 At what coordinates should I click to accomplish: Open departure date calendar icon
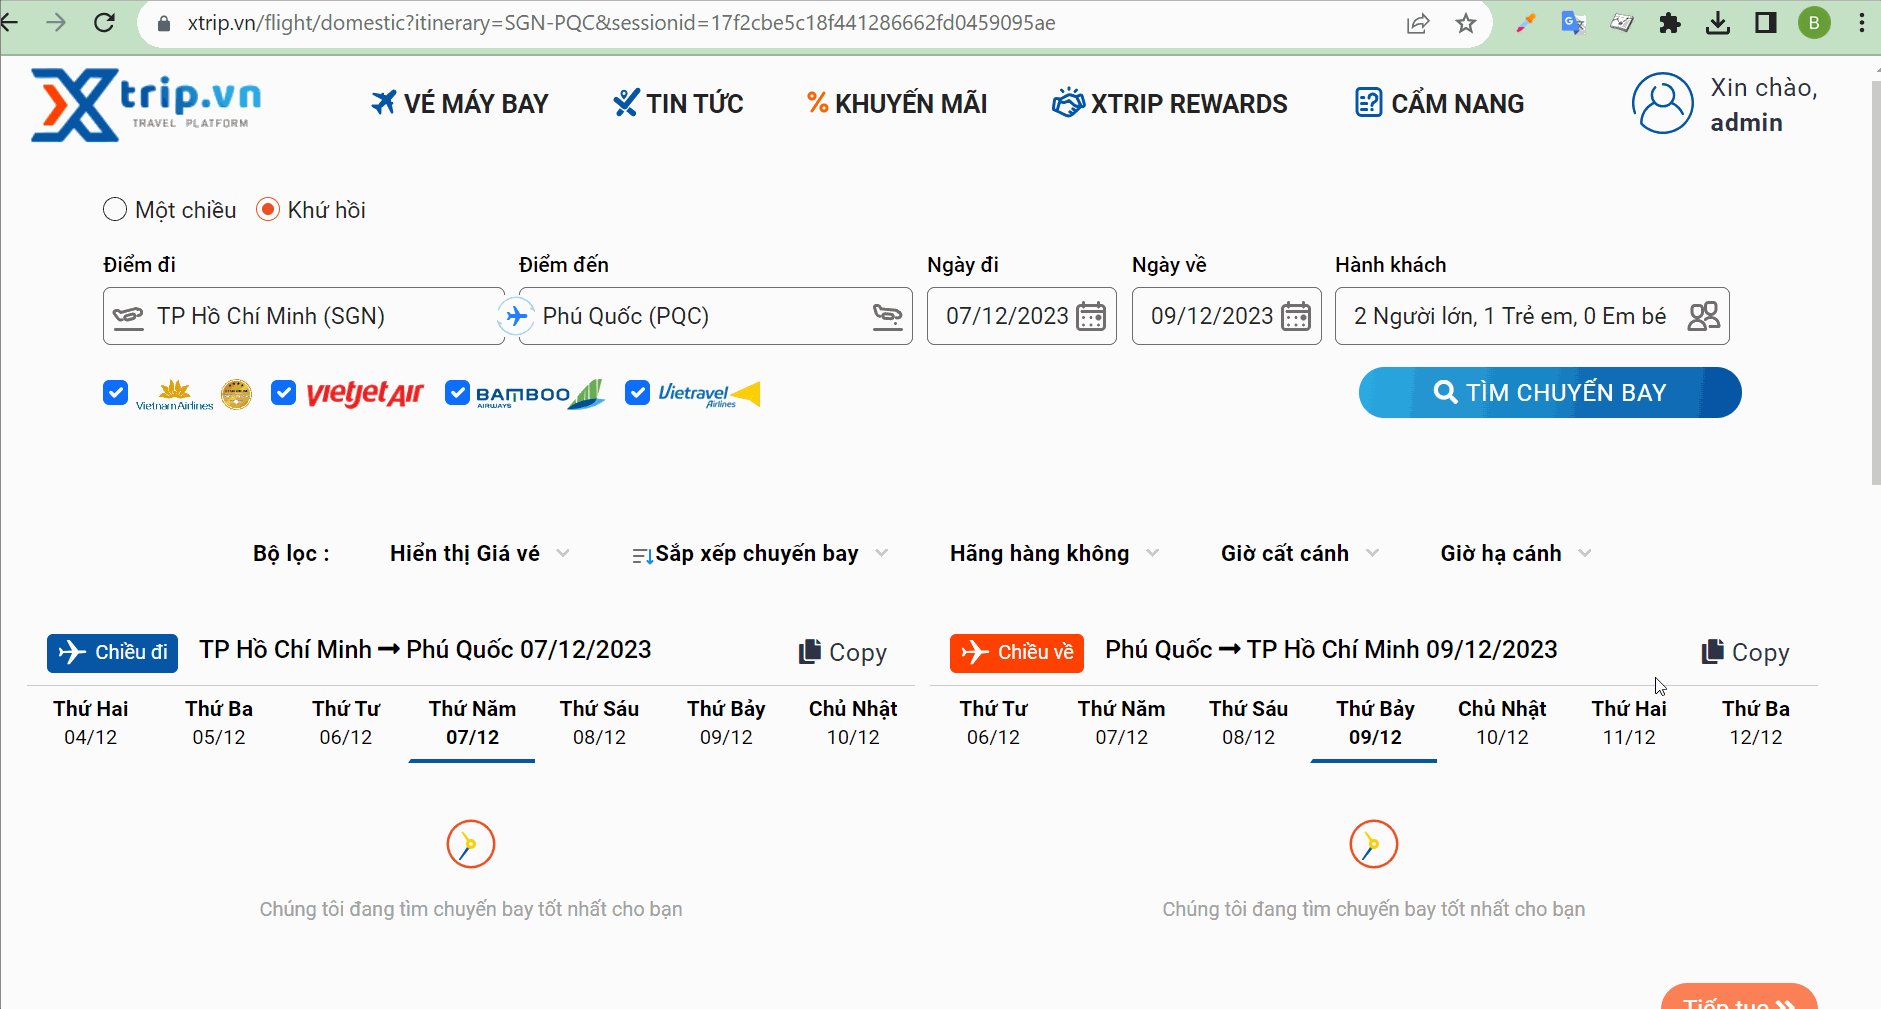coord(1091,316)
